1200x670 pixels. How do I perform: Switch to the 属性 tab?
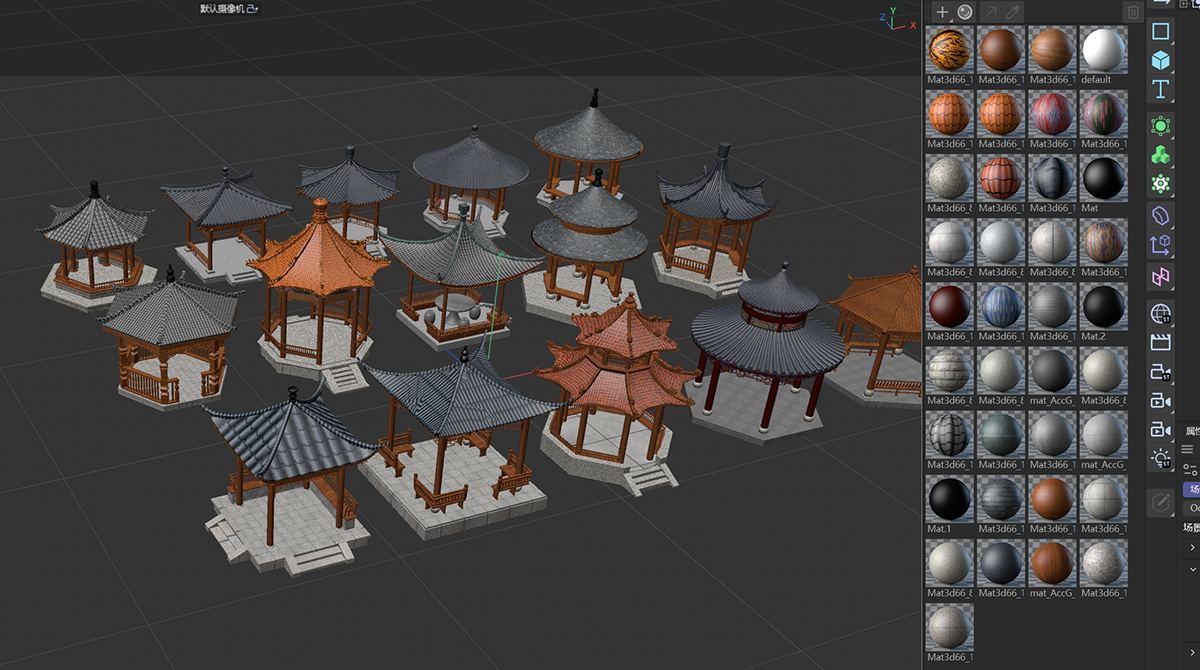coord(1191,431)
